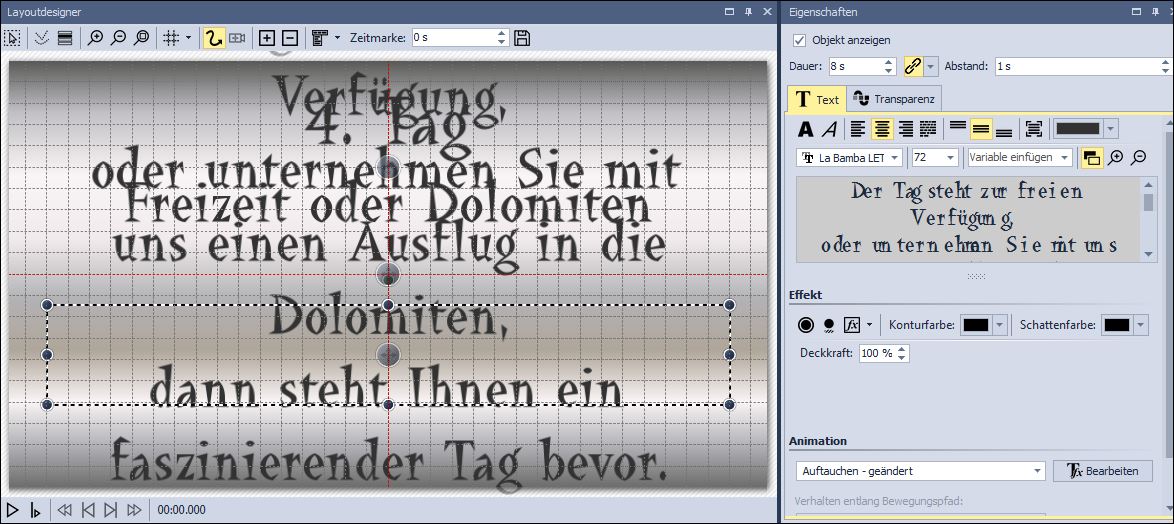Toggle the text outline circle effect
Image resolution: width=1174 pixels, height=524 pixels.
[x=805, y=325]
